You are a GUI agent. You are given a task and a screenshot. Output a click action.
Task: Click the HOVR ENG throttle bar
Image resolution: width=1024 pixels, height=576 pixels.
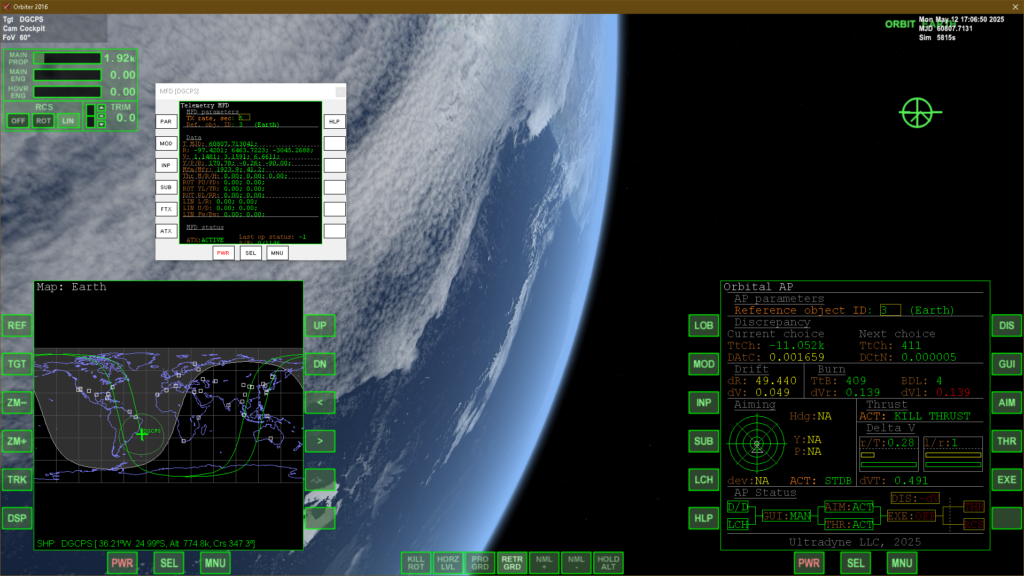coord(67,92)
